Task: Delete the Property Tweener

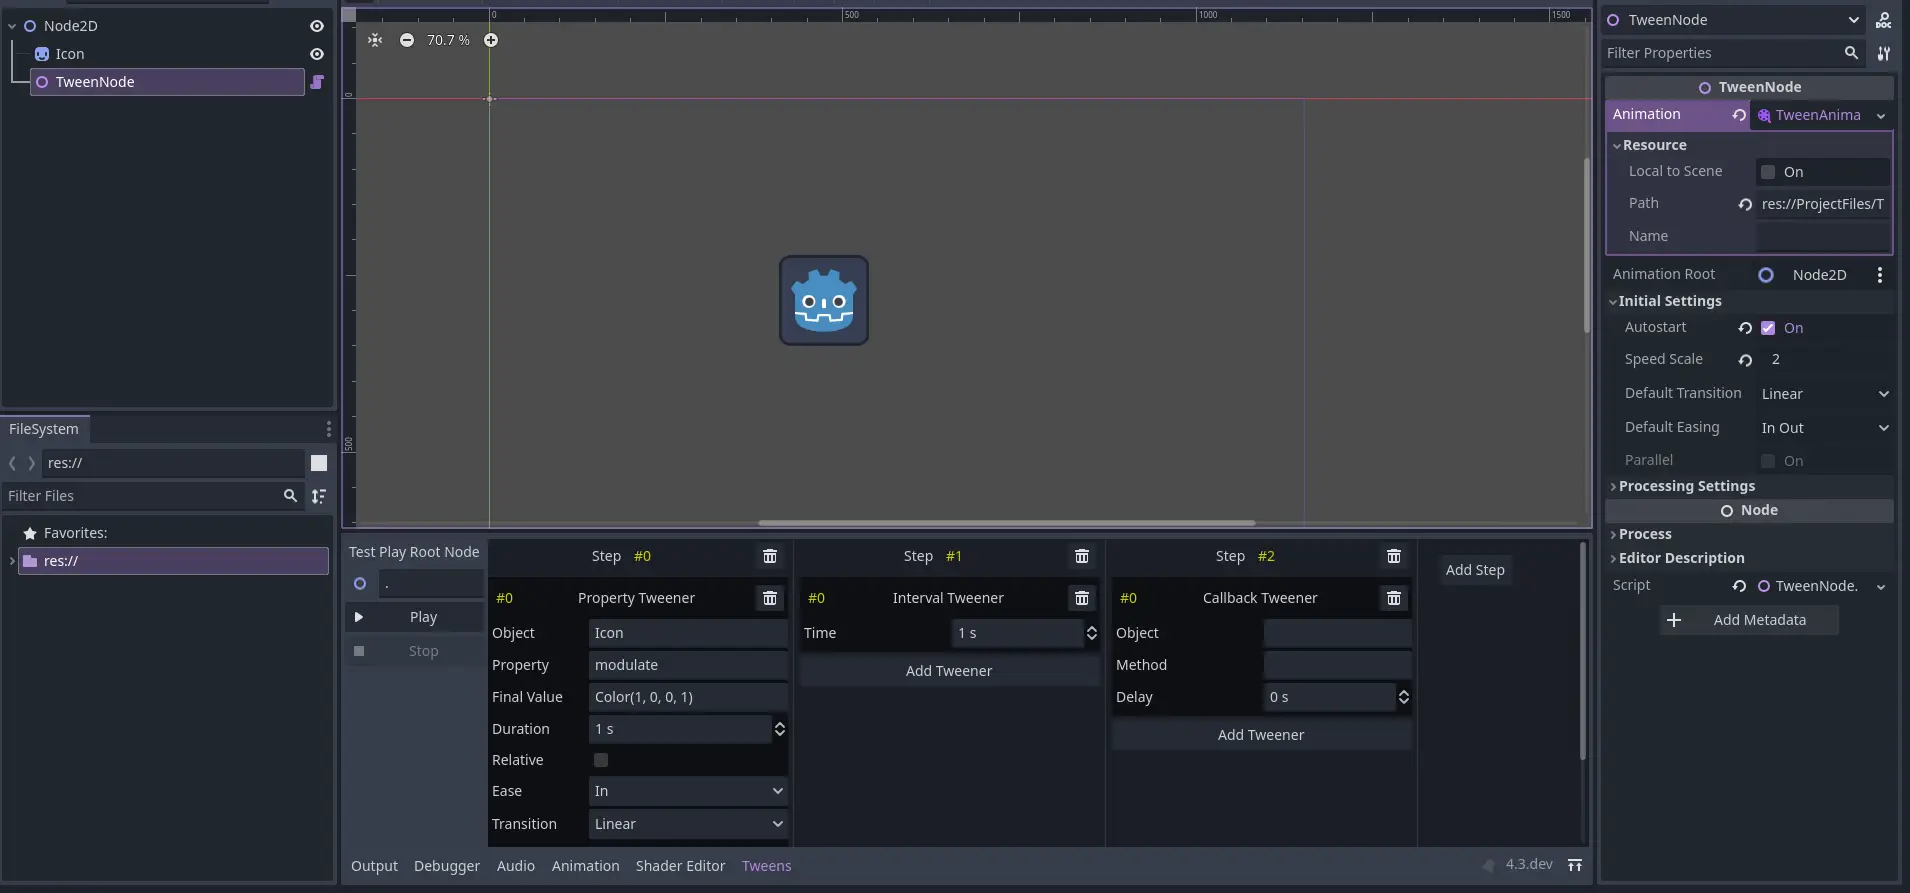Action: (770, 598)
